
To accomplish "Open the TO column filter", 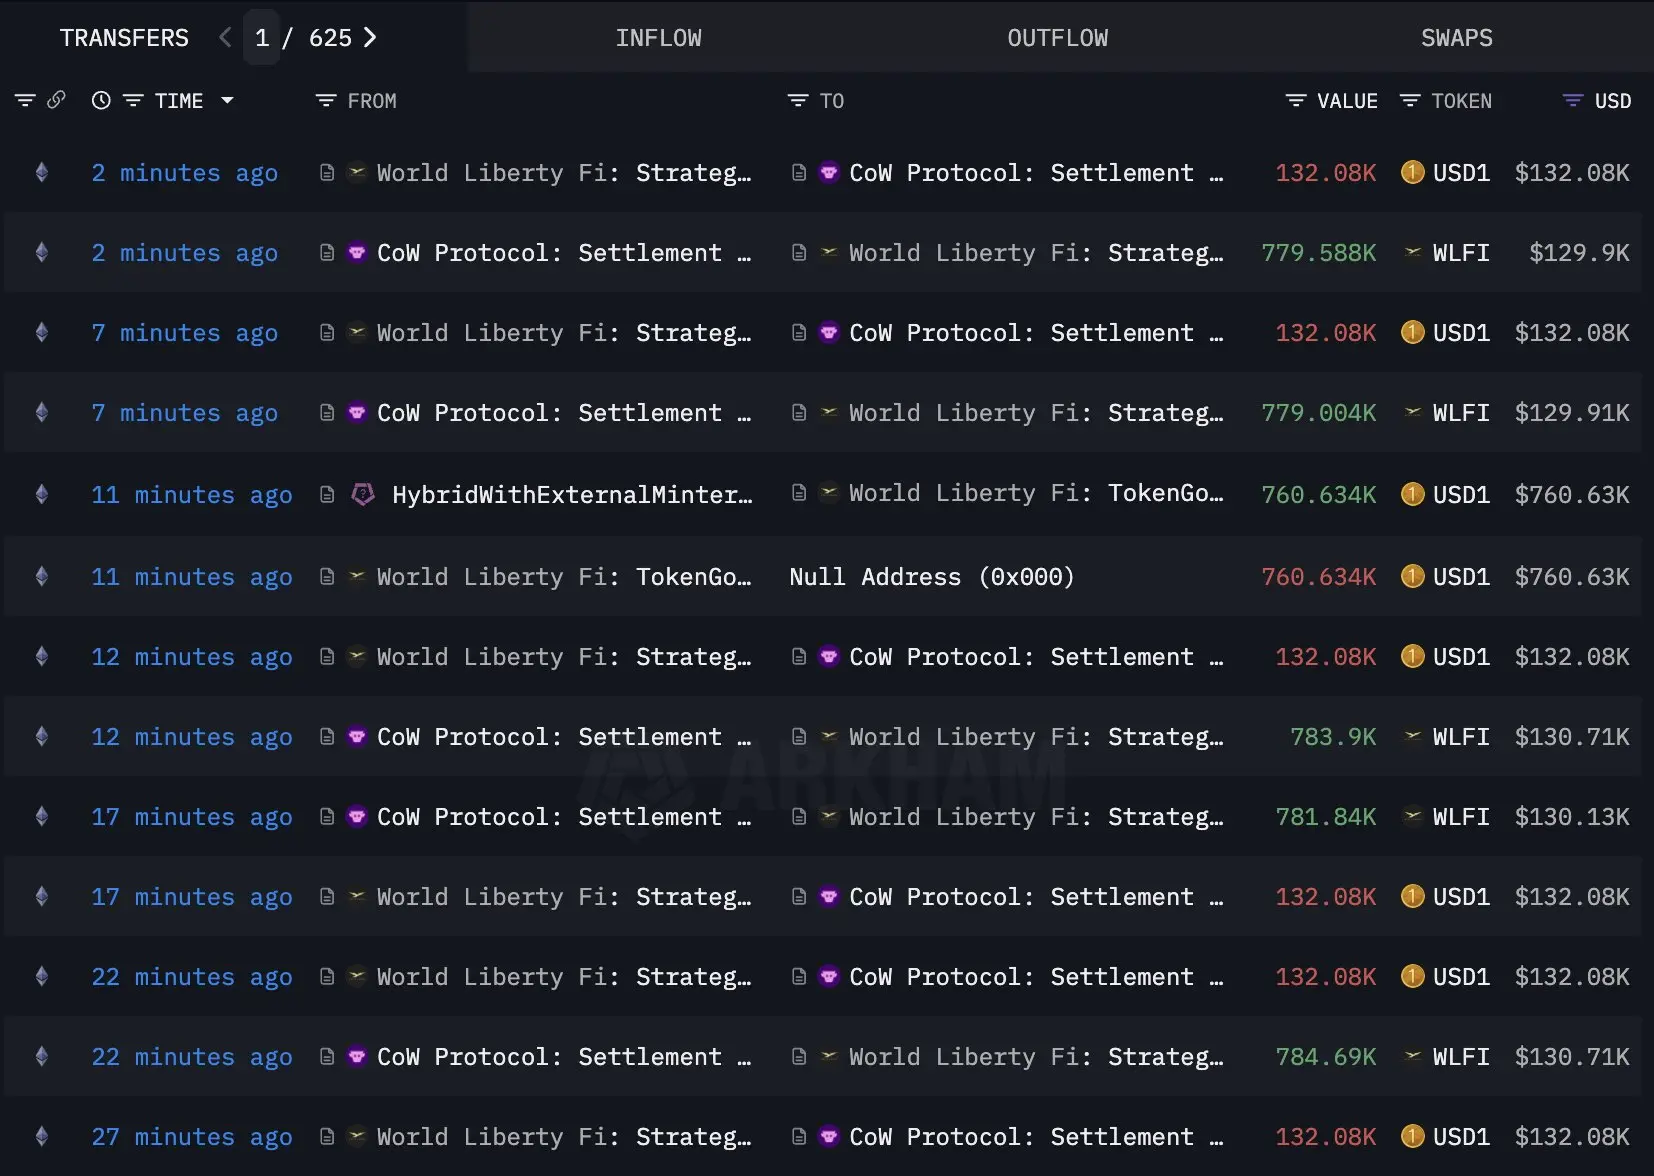I will tap(798, 100).
